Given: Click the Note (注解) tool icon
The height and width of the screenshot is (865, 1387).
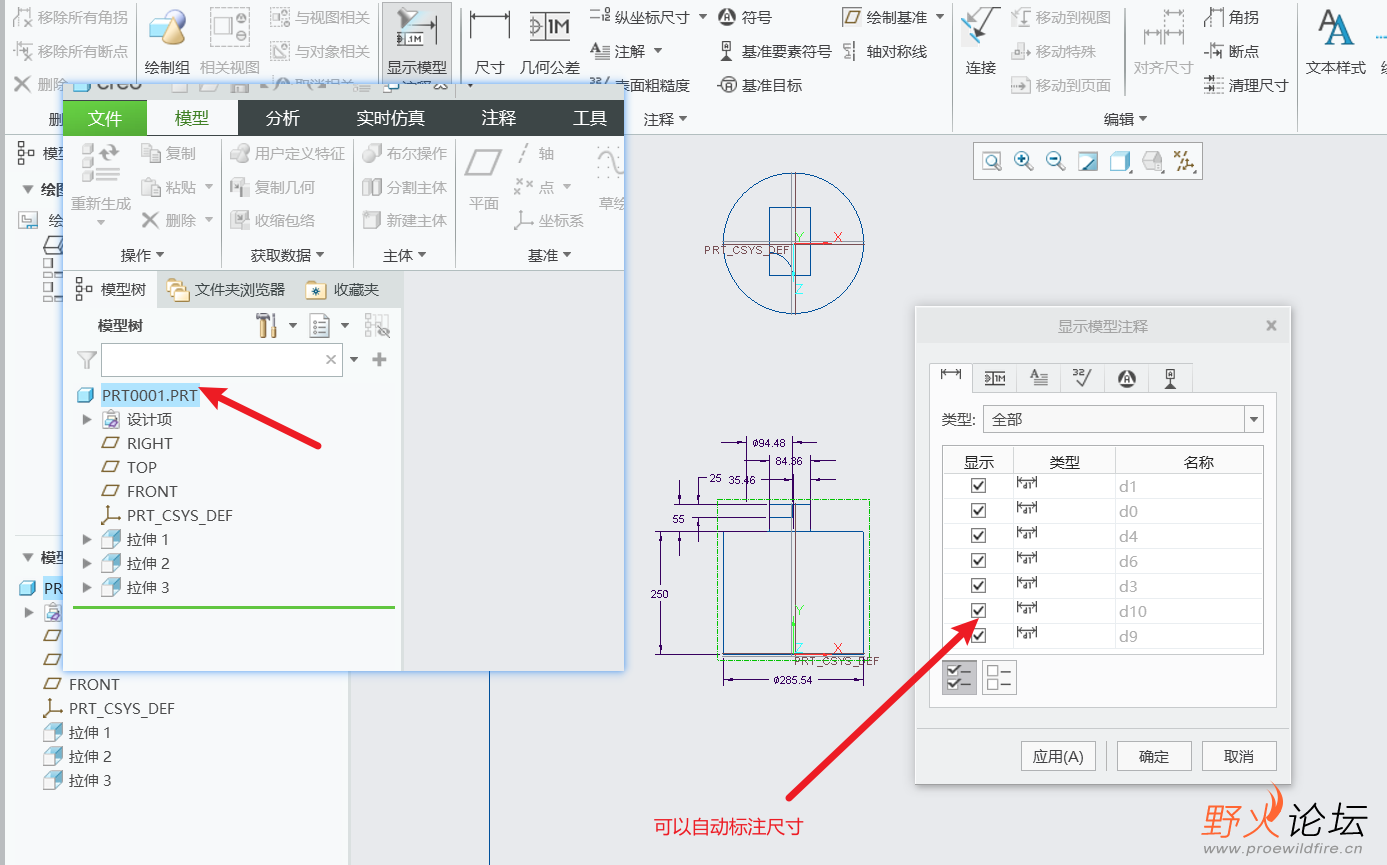Looking at the screenshot, I should [600, 51].
